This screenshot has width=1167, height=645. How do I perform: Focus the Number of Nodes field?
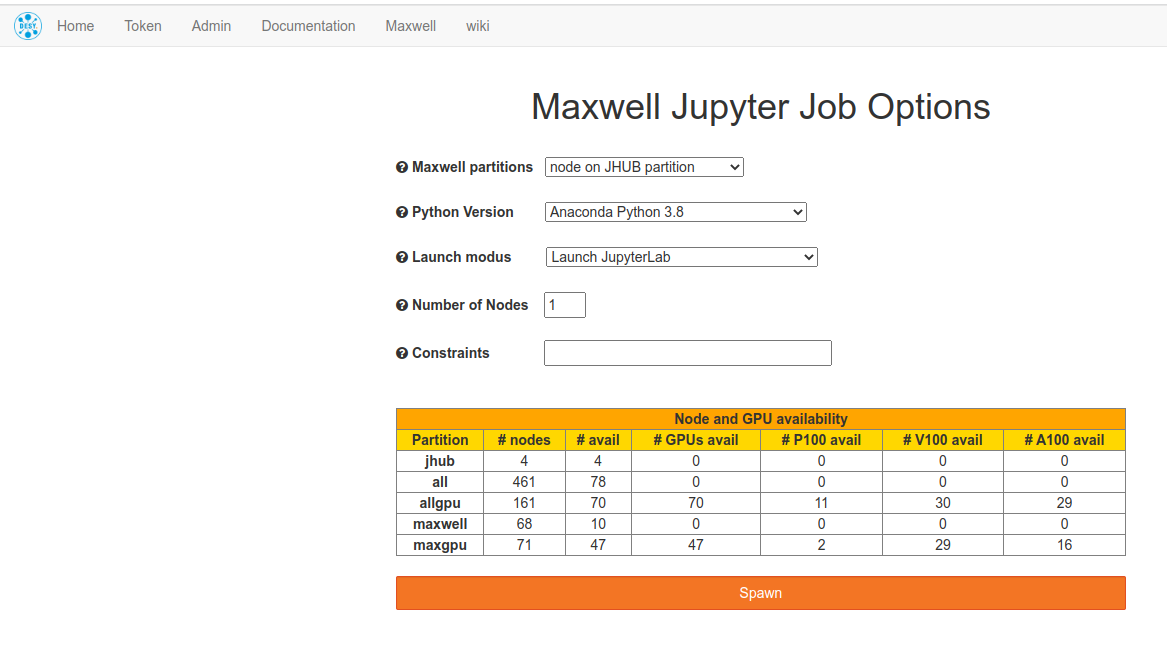tap(565, 305)
